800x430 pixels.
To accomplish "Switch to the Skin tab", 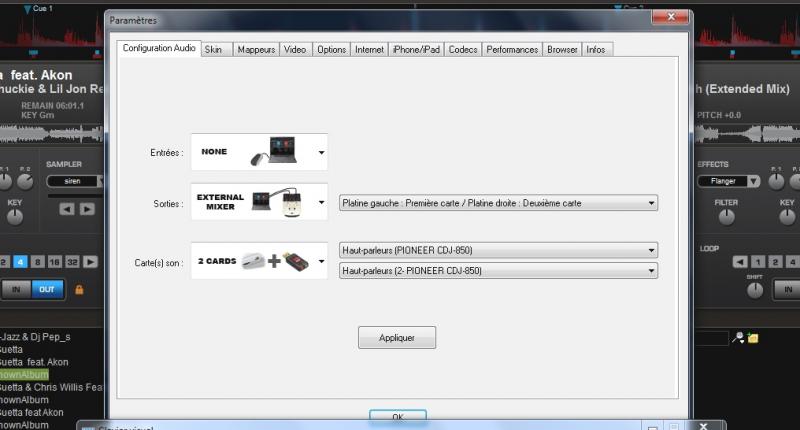I will [213, 49].
